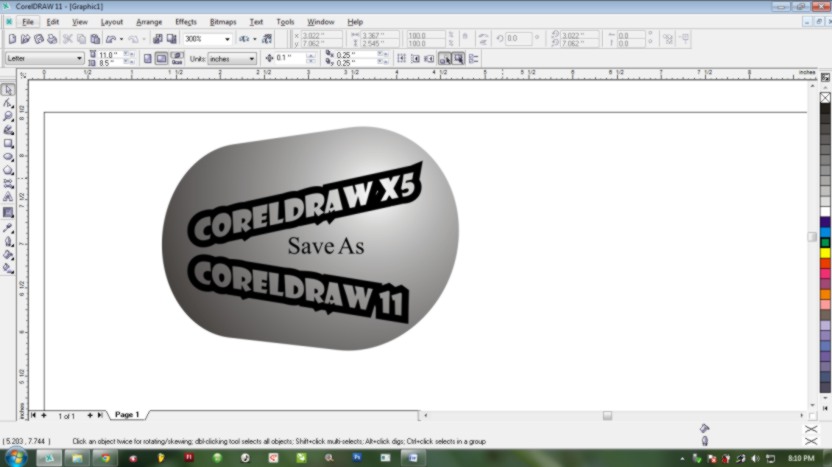Image resolution: width=832 pixels, height=467 pixels.
Task: Select the Polygon tool
Action: (8, 170)
